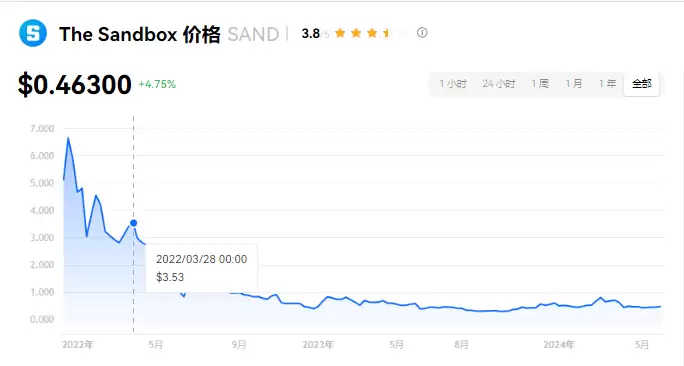The width and height of the screenshot is (684, 366).
Task: Click the 2023年 axis label
Action: pyautogui.click(x=318, y=345)
